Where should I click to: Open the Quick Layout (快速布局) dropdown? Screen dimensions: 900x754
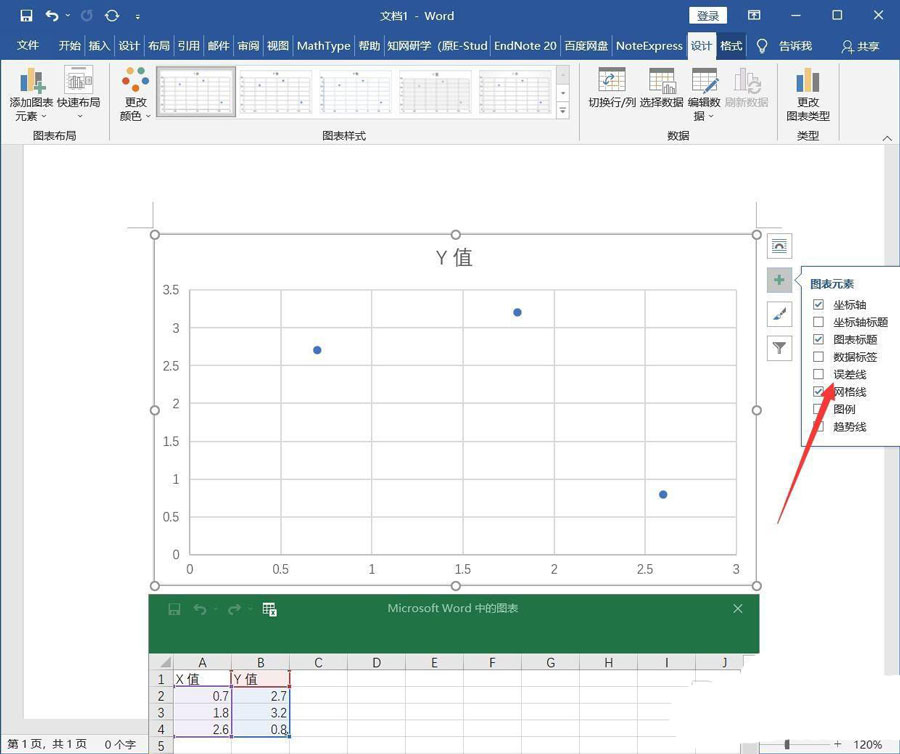pyautogui.click(x=78, y=95)
